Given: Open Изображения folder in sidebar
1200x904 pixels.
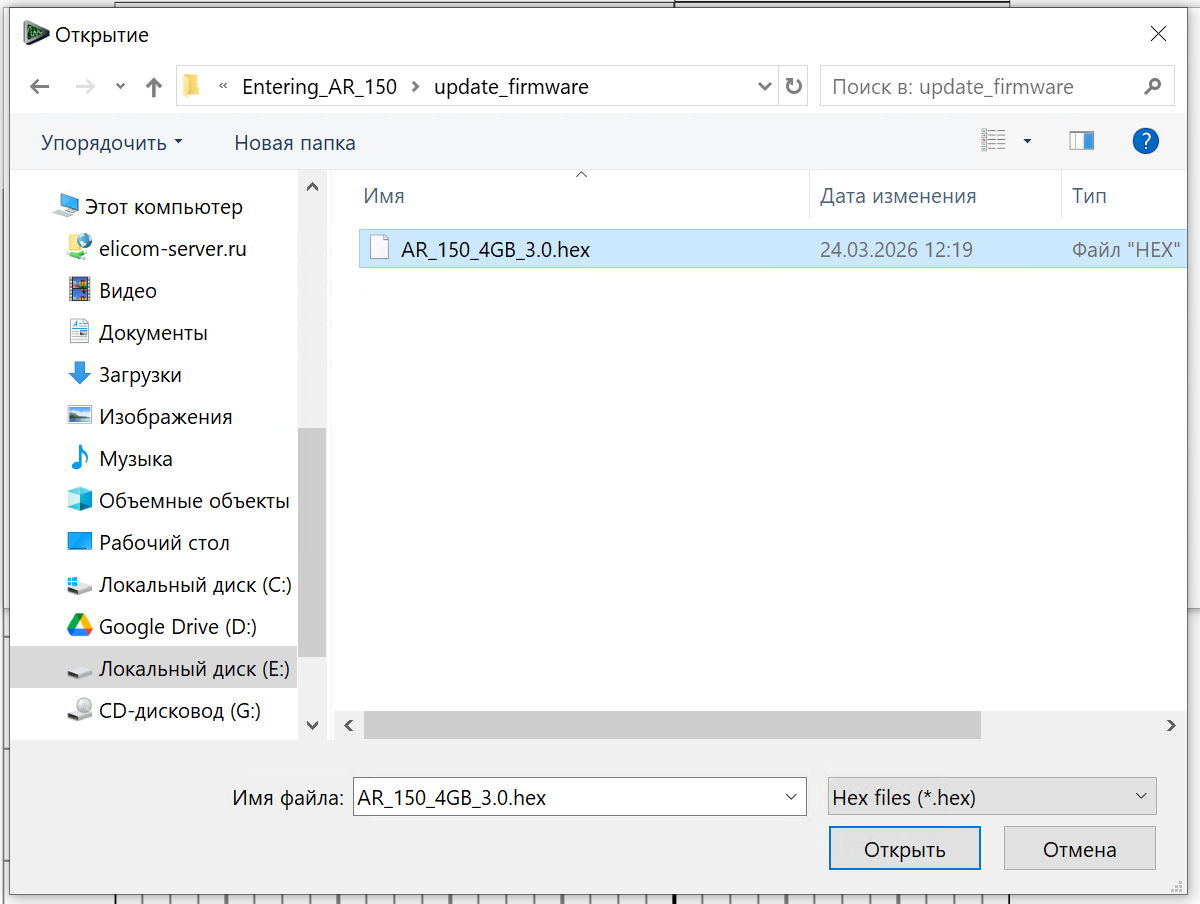Looking at the screenshot, I should click(165, 417).
